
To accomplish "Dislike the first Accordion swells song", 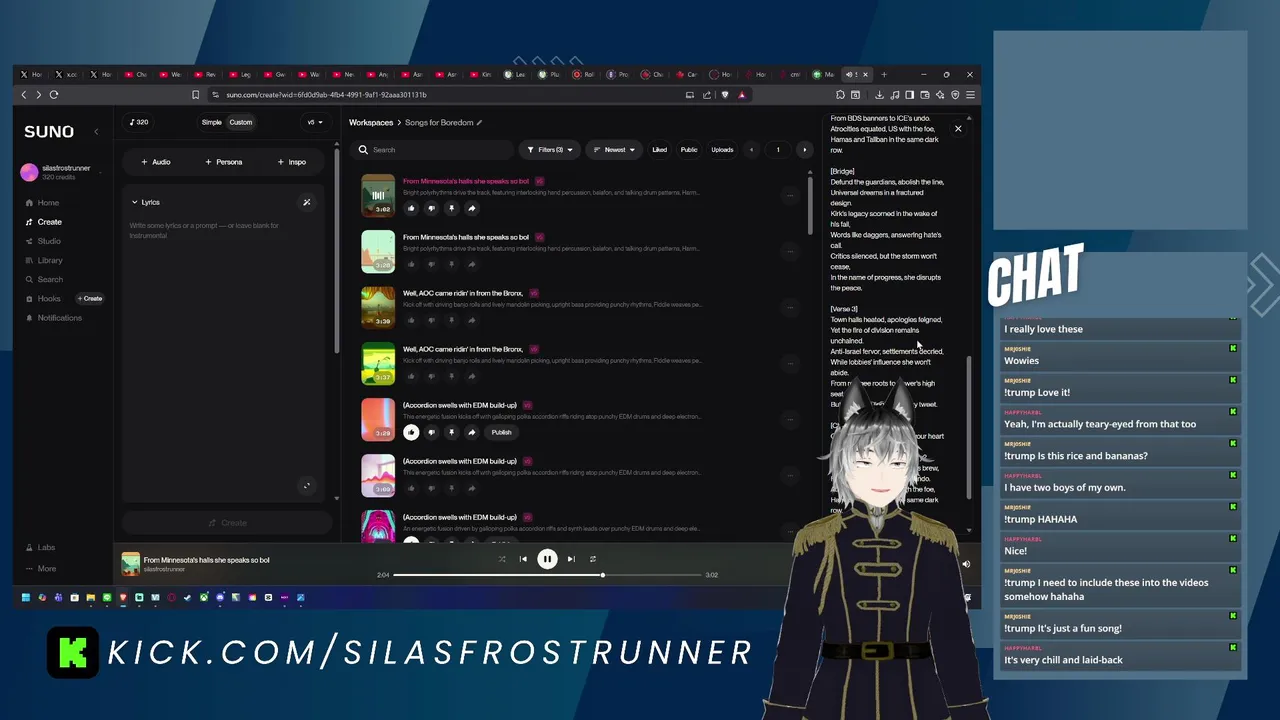I will 431,432.
